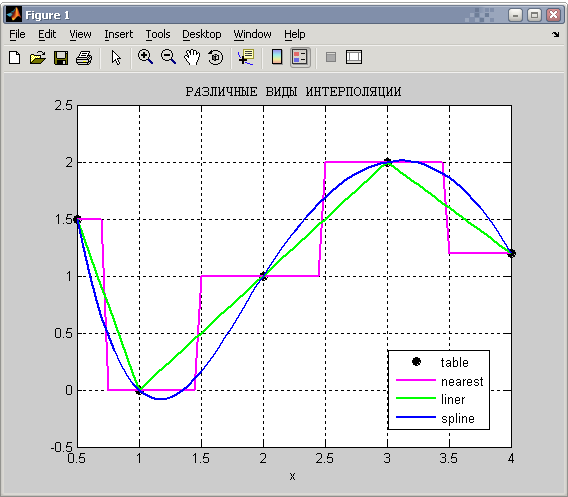The height and width of the screenshot is (497, 568).
Task: Activate the Zoom In magnifier tool
Action: 145,57
